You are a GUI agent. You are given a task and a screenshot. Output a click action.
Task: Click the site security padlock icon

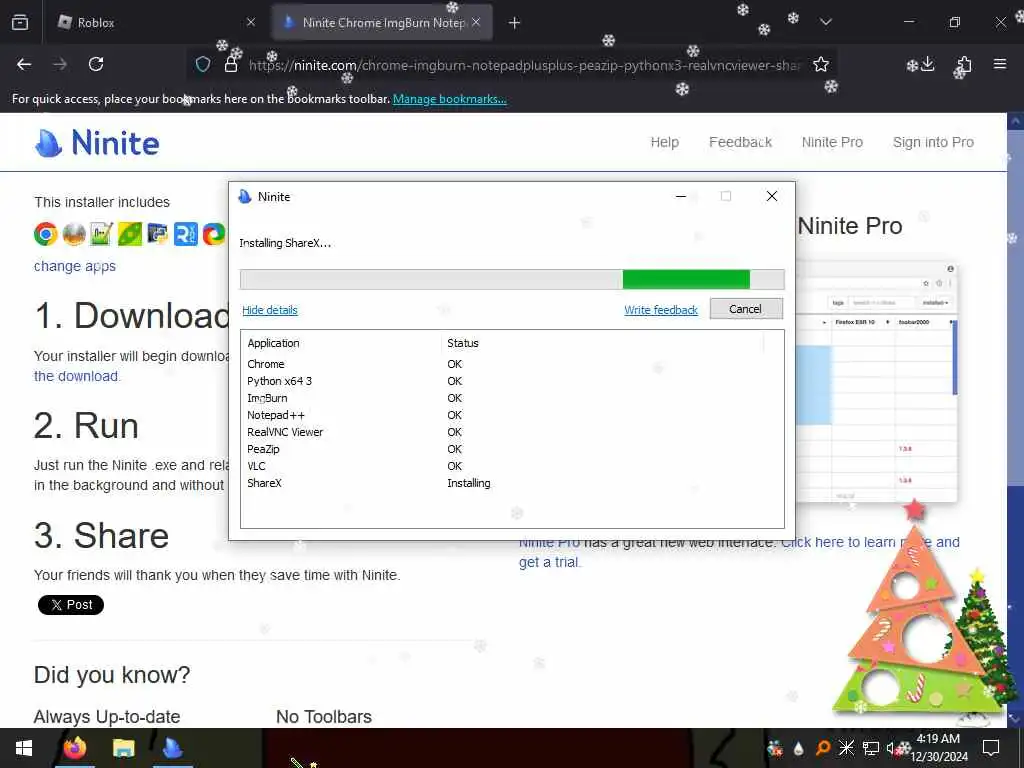click(x=231, y=64)
